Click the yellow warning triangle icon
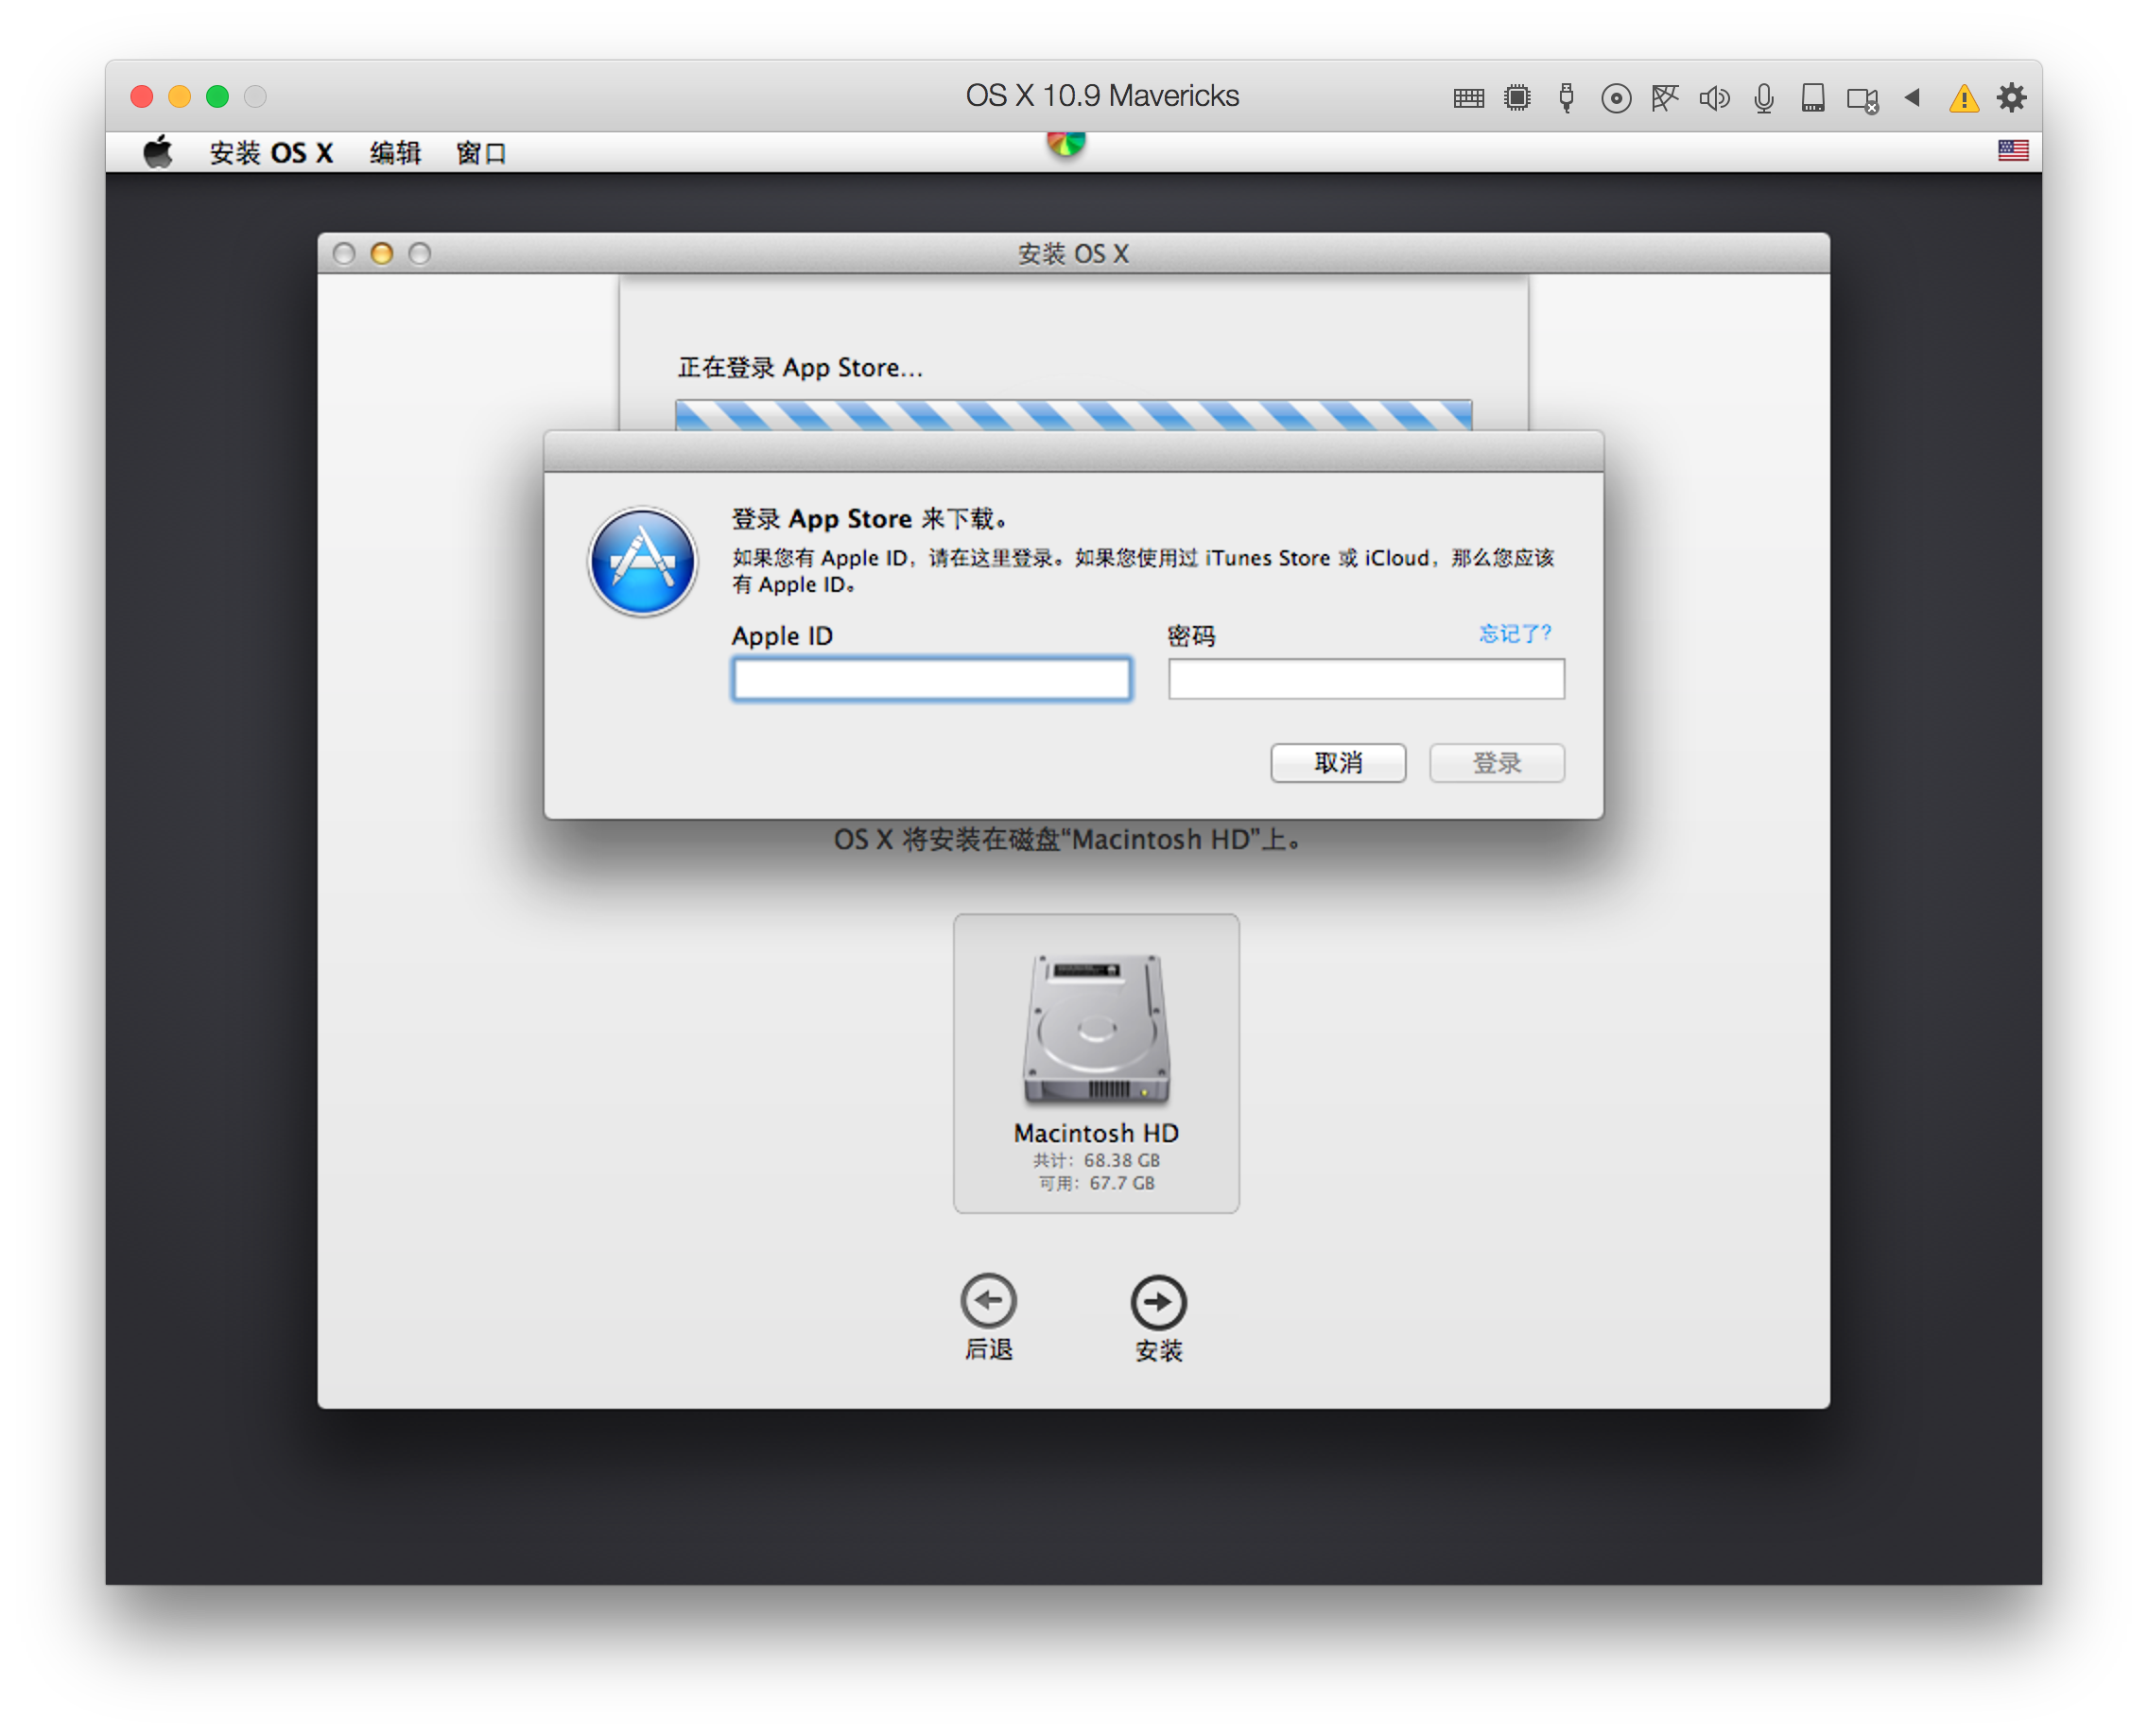The image size is (2148, 1736). coord(1964,99)
